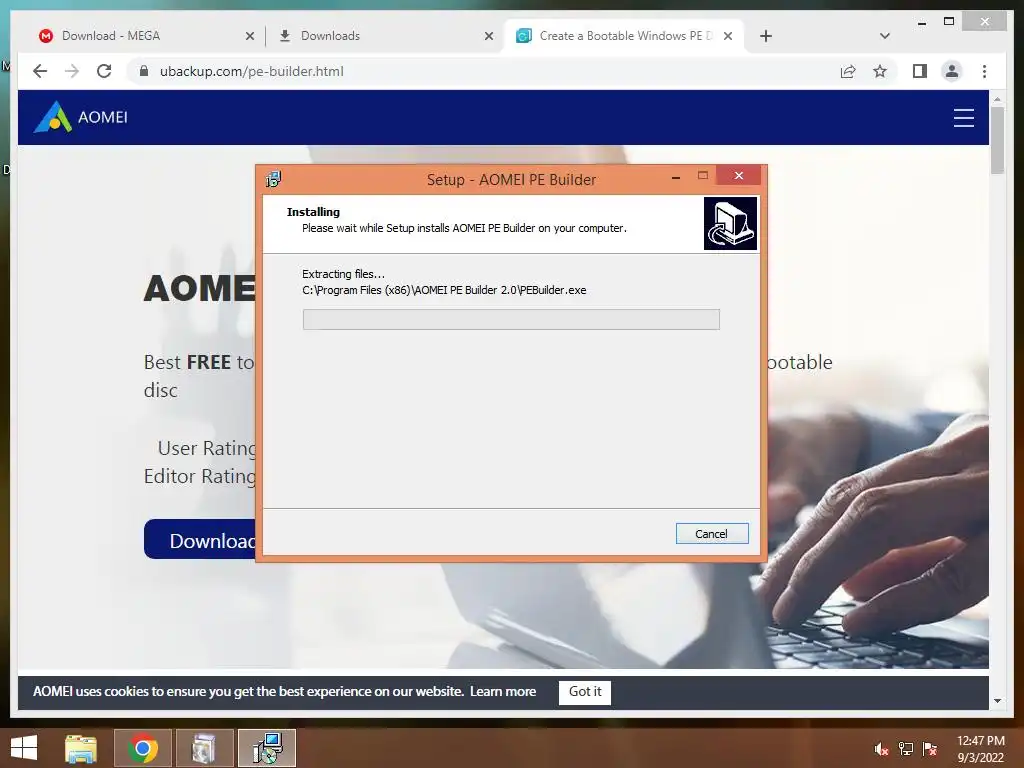Screen dimensions: 1024x768
Task: Reload the ubackup.com page
Action: tap(104, 71)
